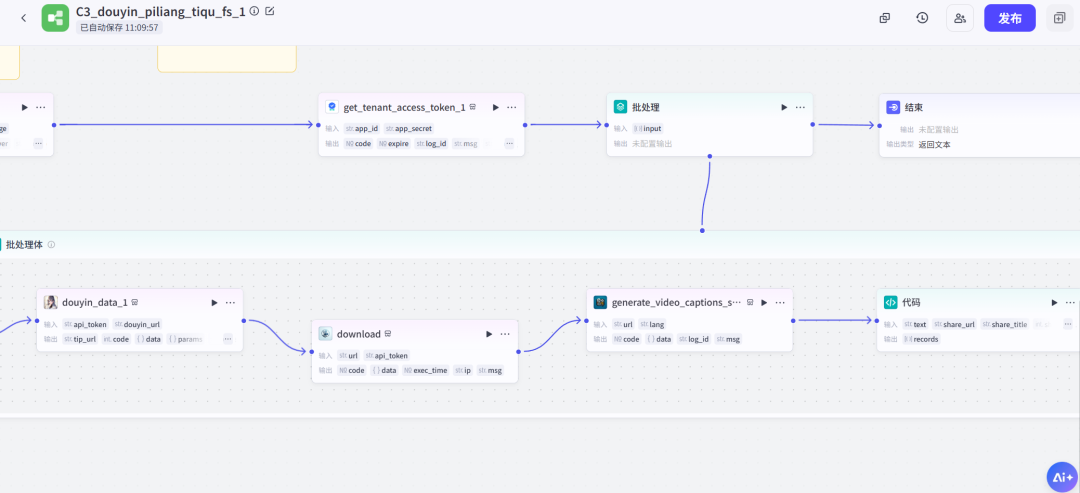The height and width of the screenshot is (493, 1080).
Task: Select app_id input parameter tag
Action: pyautogui.click(x=362, y=128)
